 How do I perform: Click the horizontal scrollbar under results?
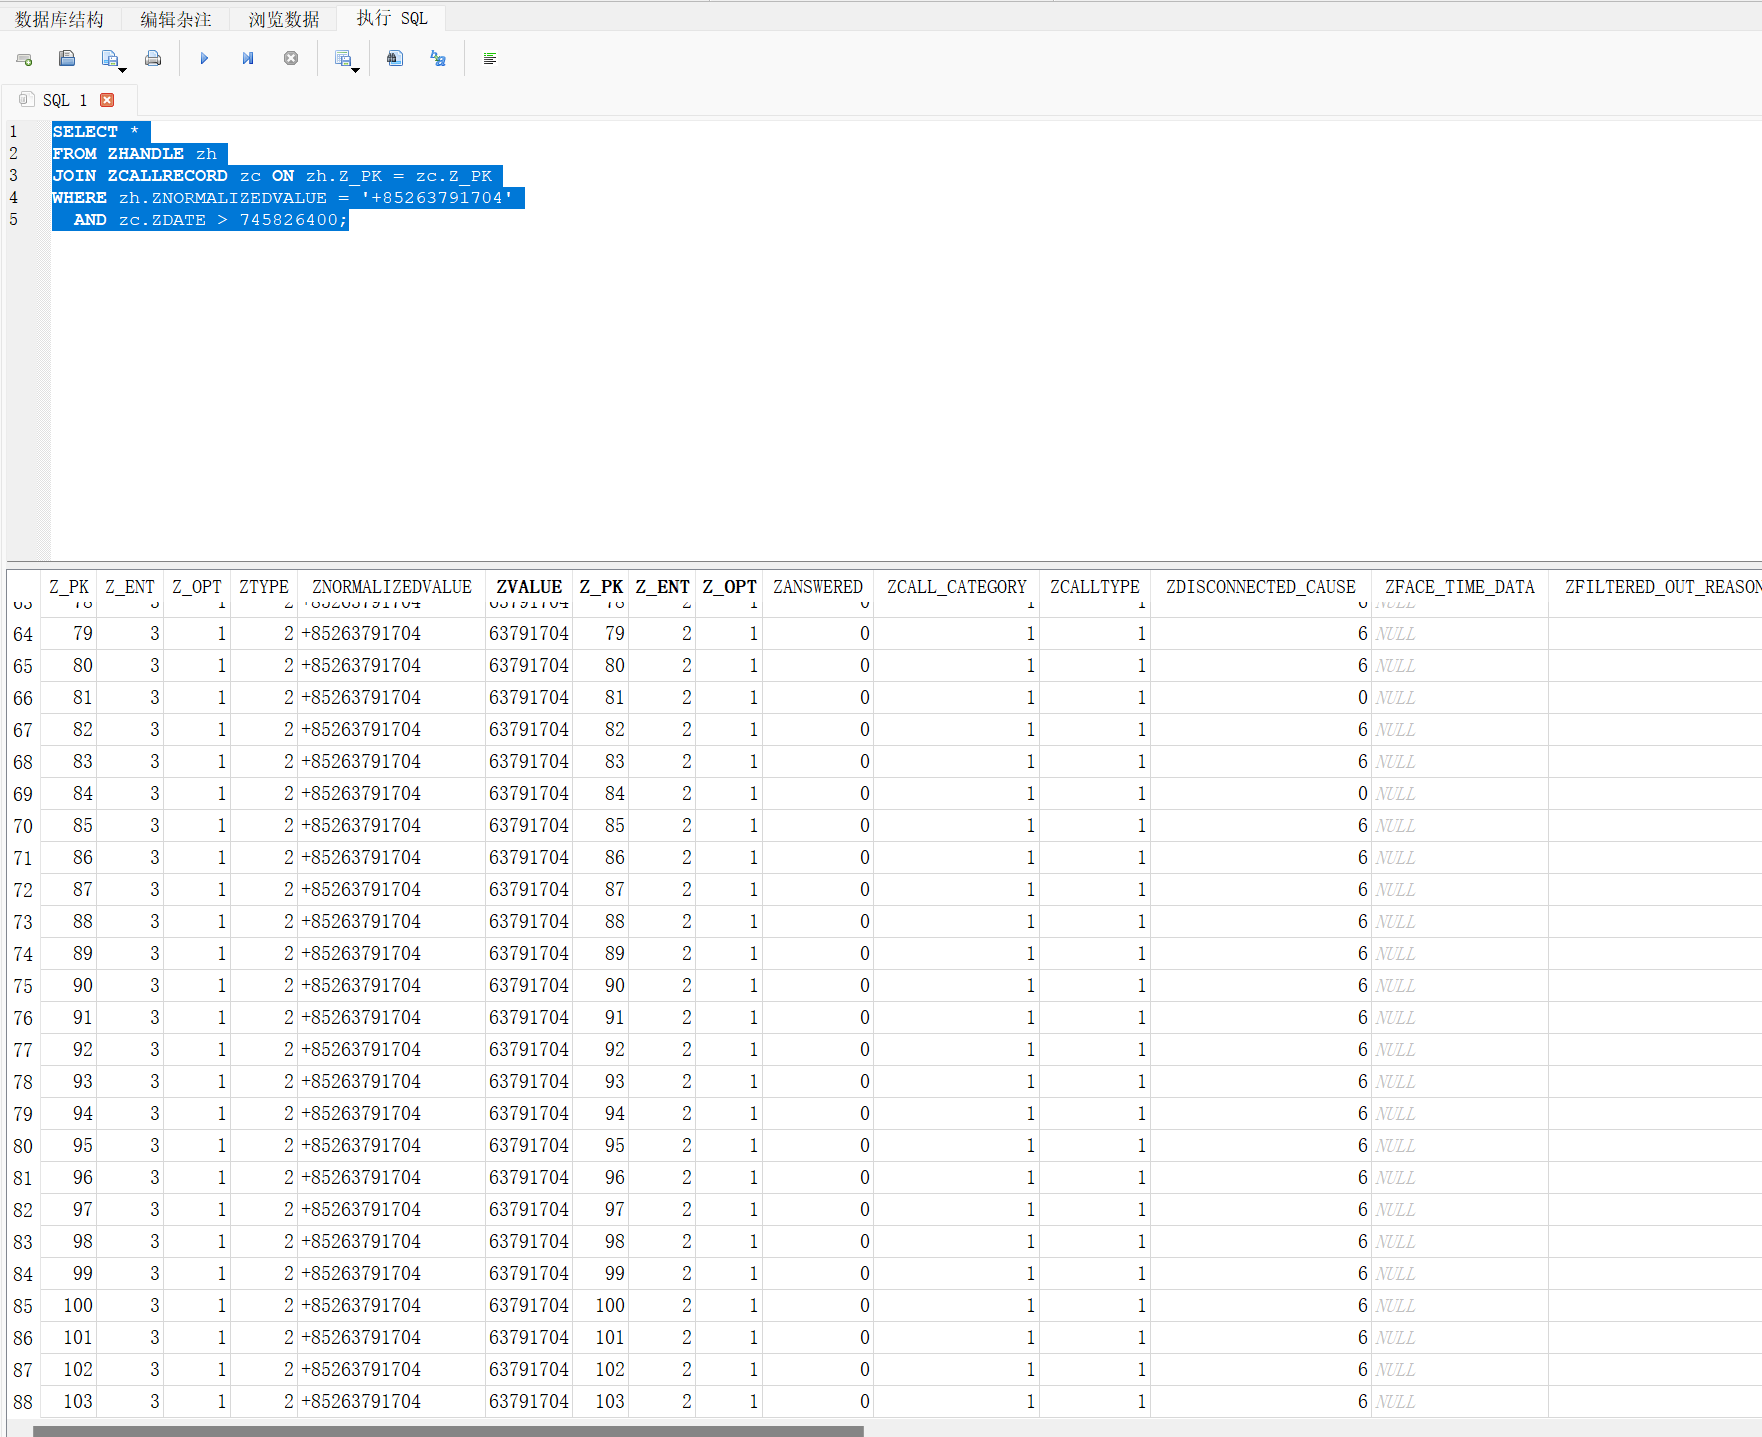click(x=448, y=1431)
